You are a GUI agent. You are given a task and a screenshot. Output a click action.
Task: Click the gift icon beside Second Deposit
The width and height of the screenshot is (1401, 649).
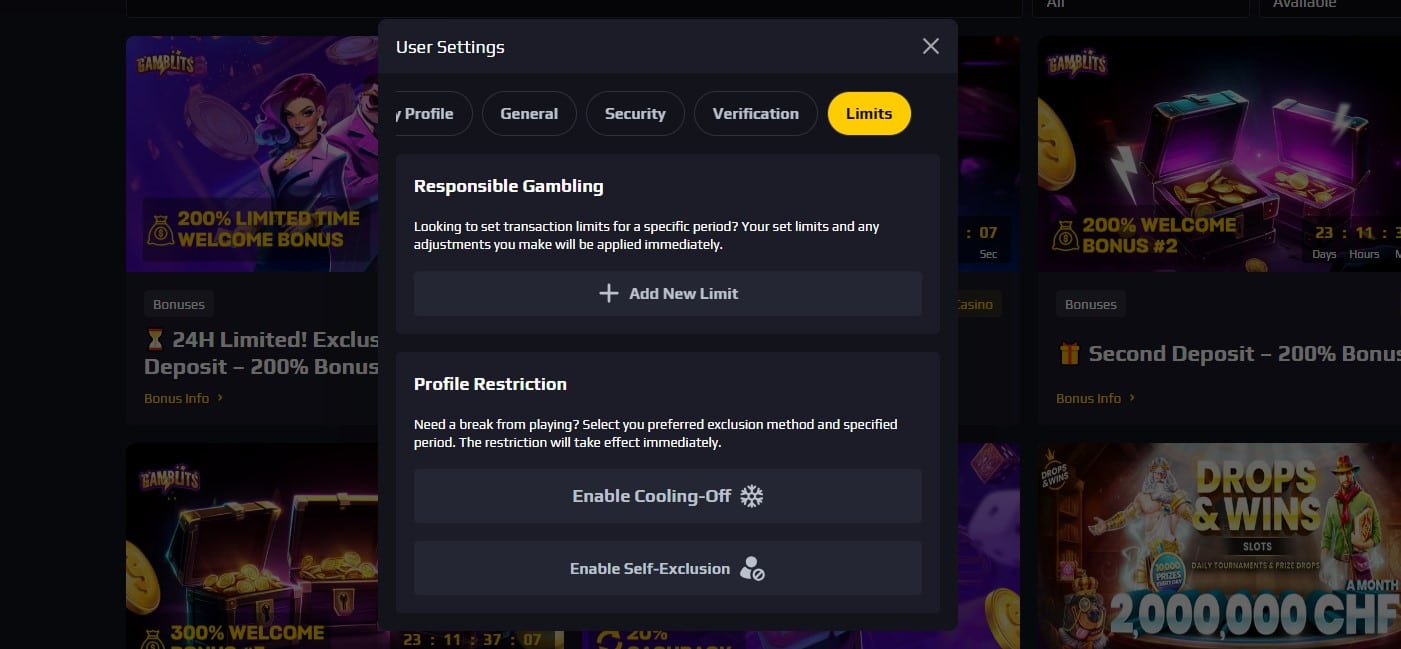pos(1067,354)
